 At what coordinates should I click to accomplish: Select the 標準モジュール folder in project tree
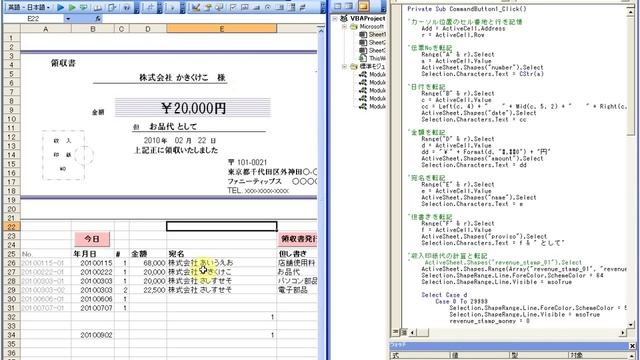tap(372, 66)
